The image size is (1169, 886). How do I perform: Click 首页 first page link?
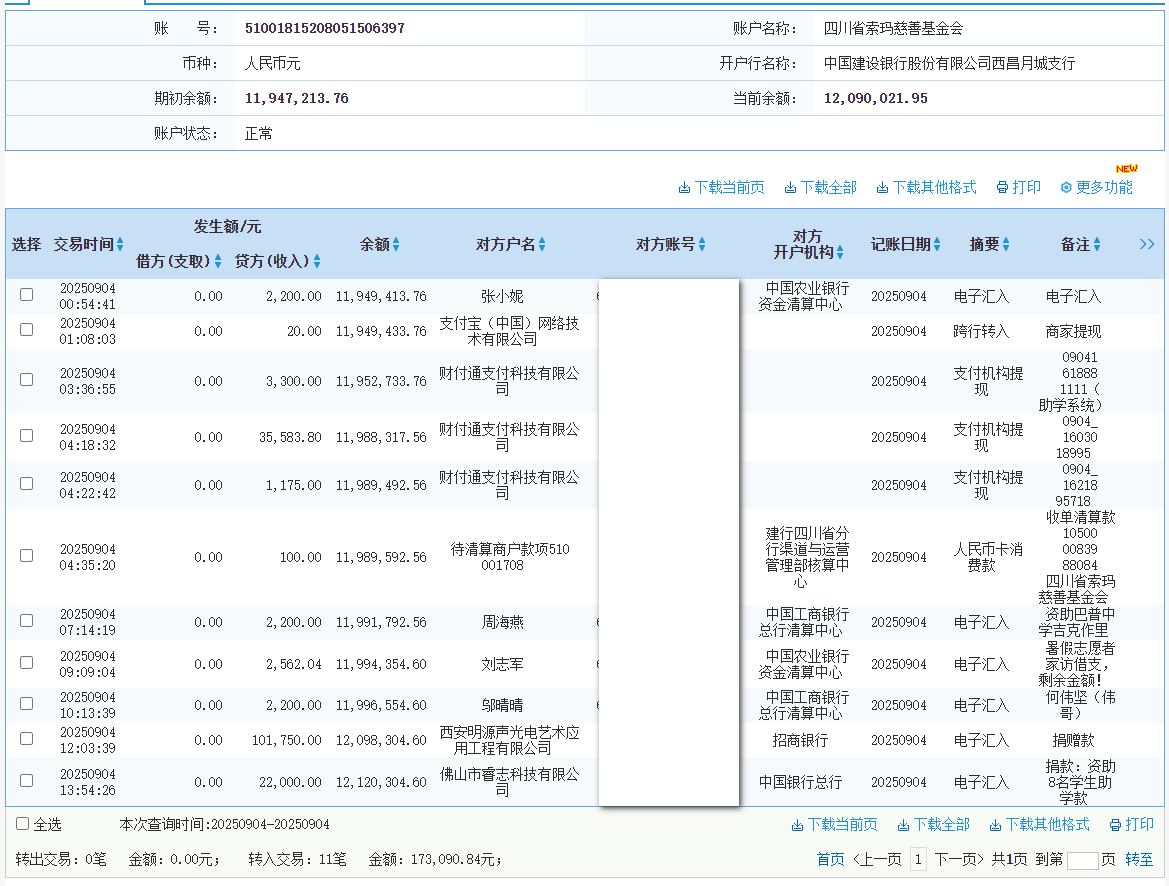[830, 860]
